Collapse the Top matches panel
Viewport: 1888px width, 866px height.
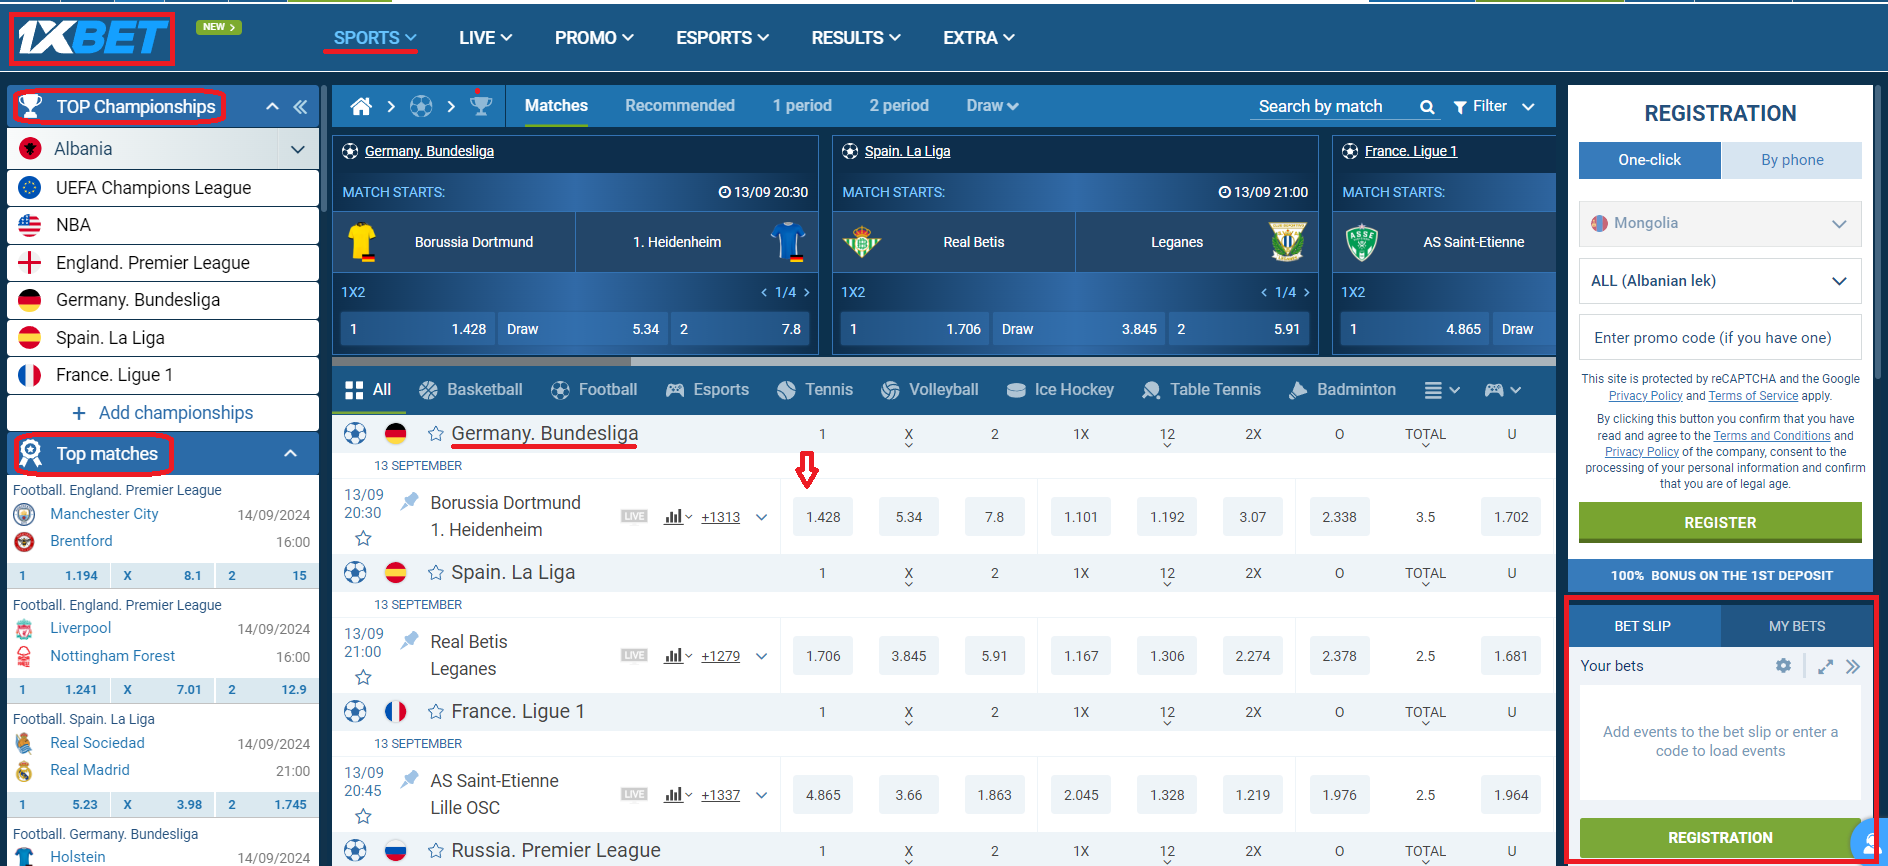click(x=290, y=454)
